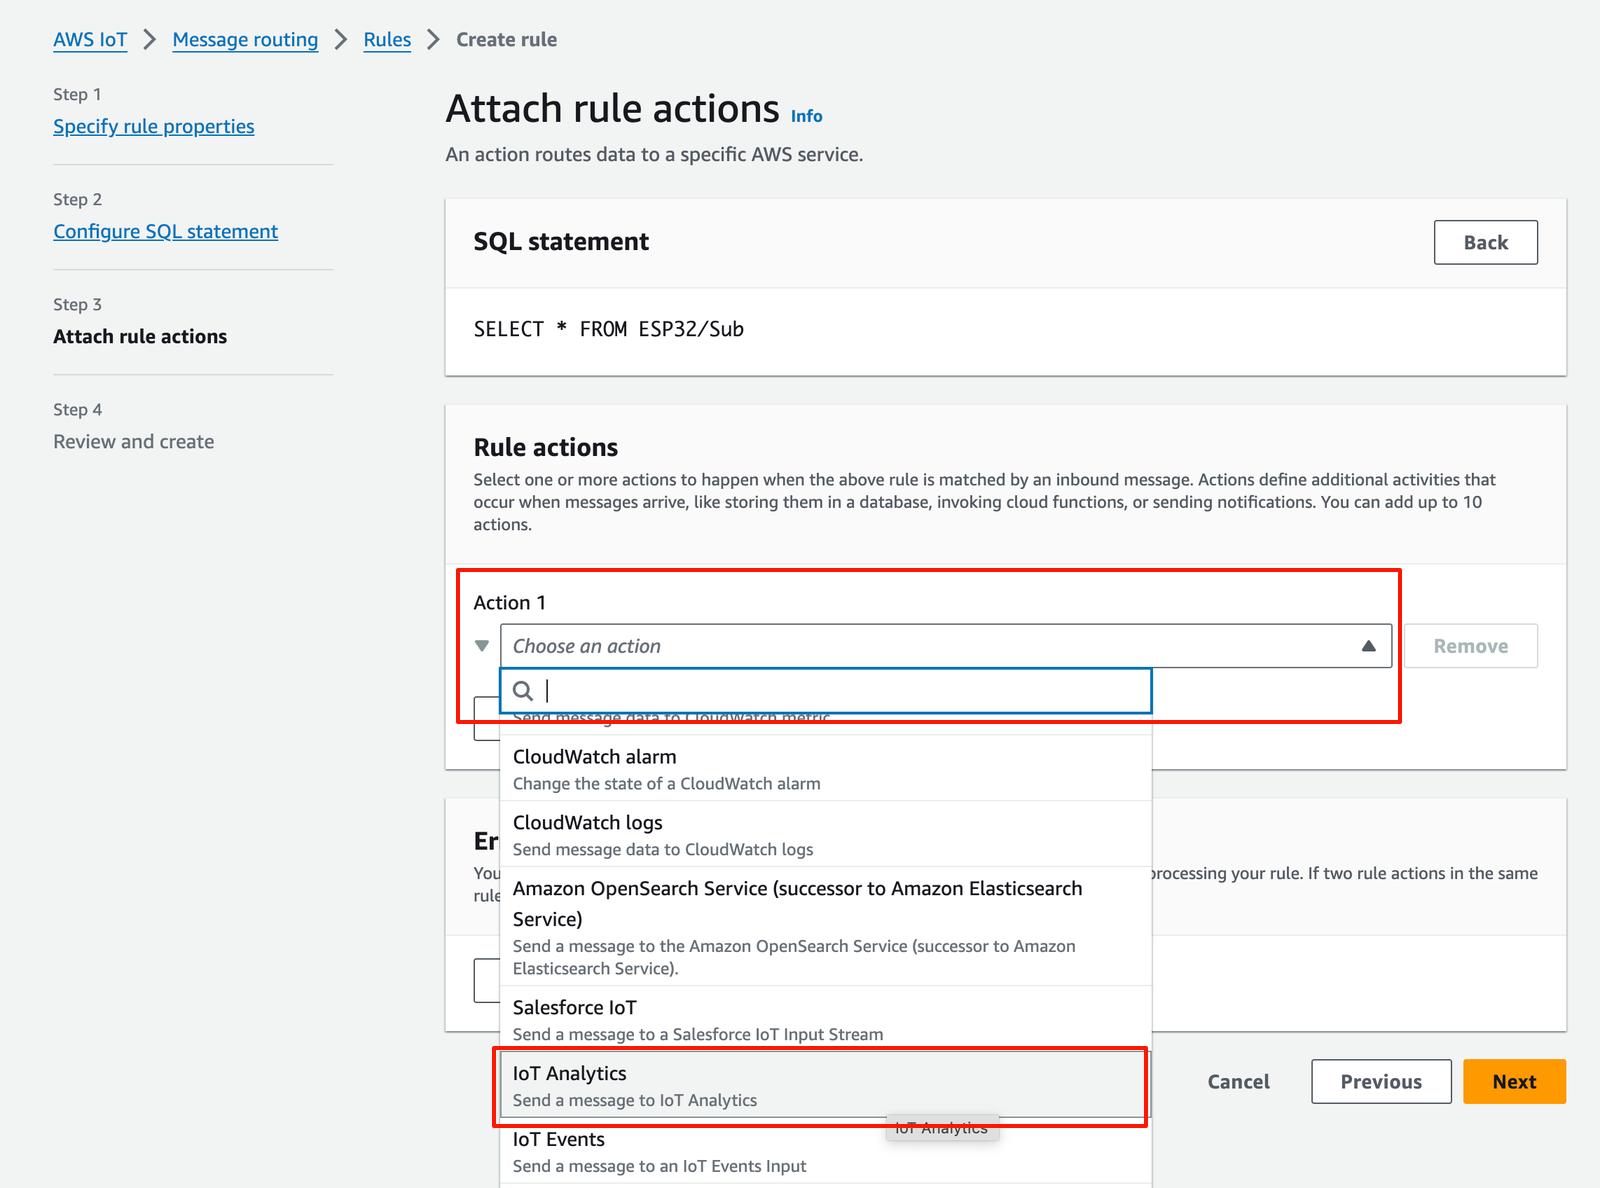1600x1188 pixels.
Task: Select Amazon OpenSearch Service action
Action: click(826, 927)
